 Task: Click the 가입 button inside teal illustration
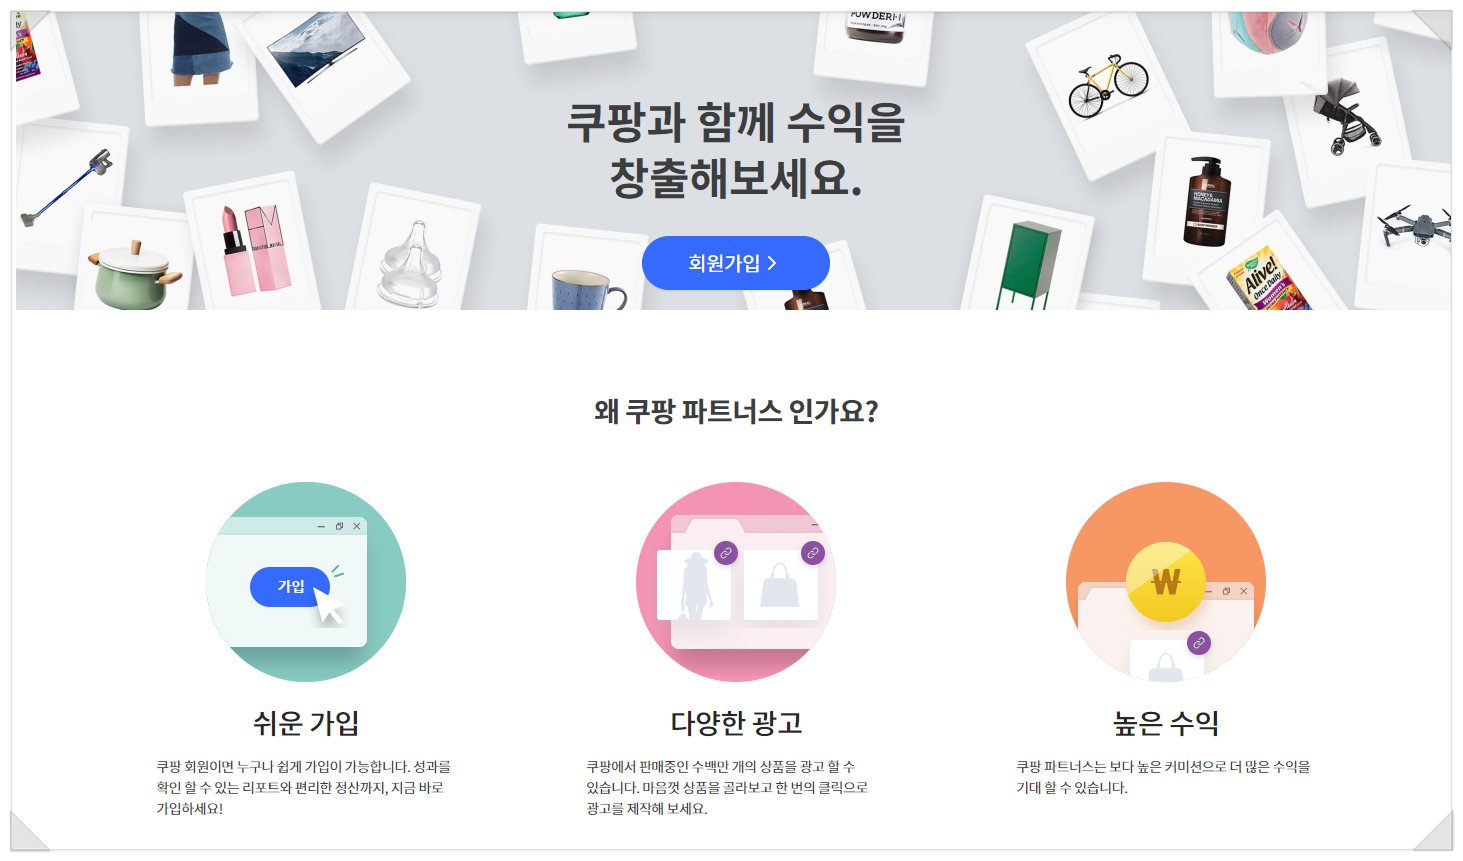coord(290,587)
